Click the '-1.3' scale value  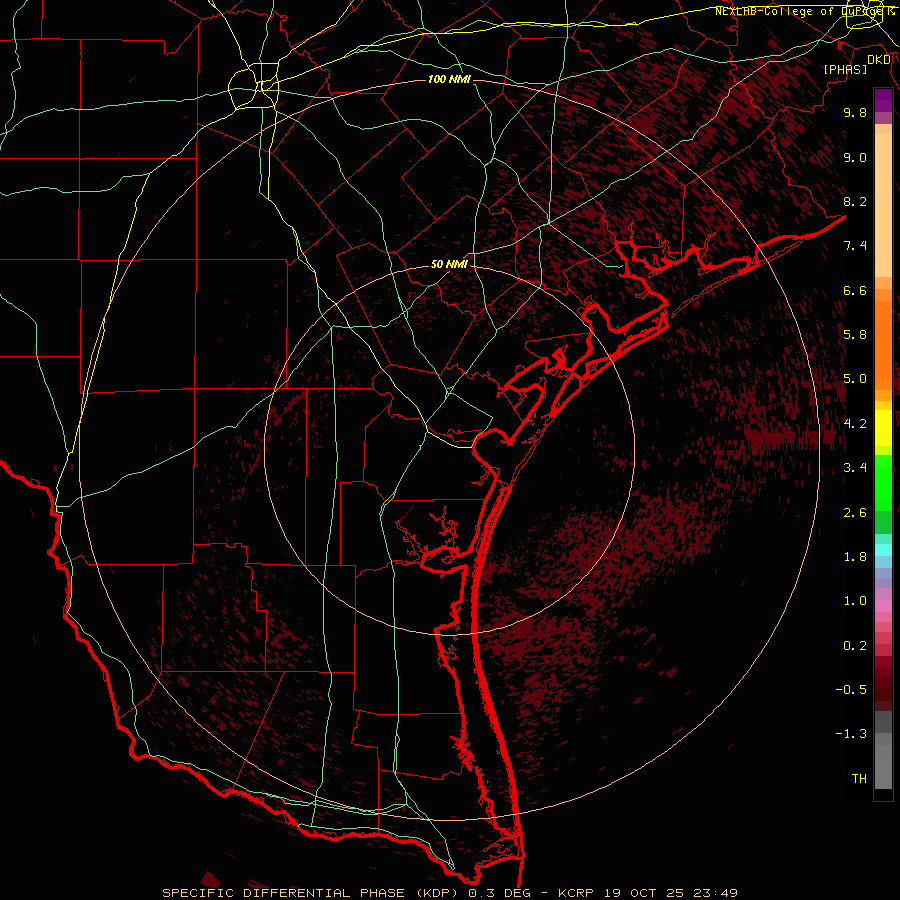pos(851,734)
